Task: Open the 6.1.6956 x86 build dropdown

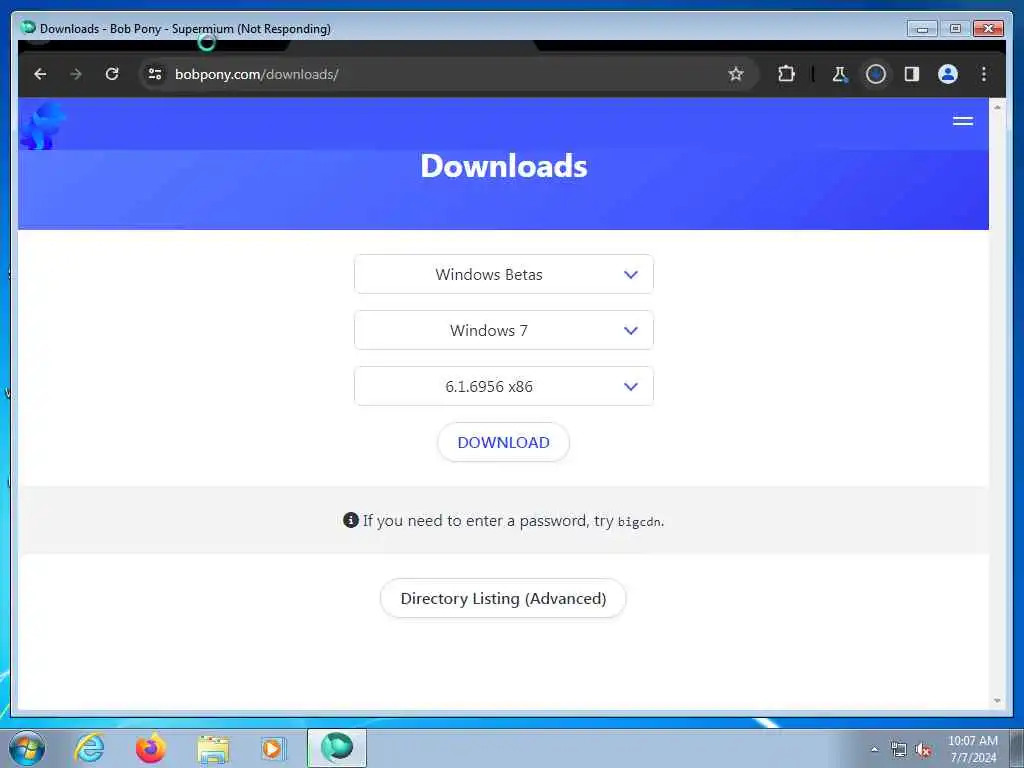Action: click(x=504, y=387)
